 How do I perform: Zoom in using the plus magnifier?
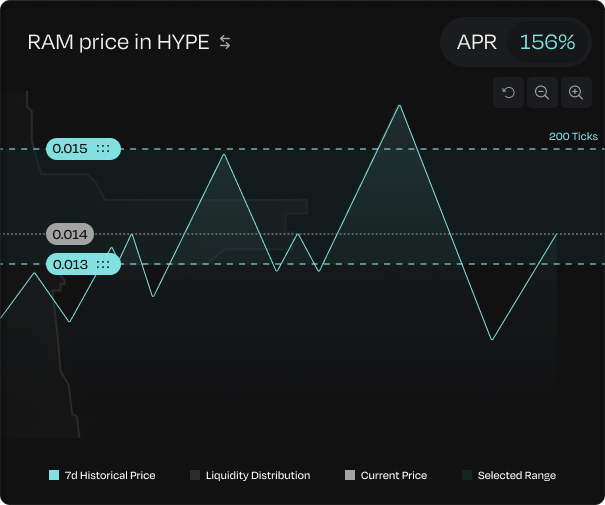(x=576, y=93)
